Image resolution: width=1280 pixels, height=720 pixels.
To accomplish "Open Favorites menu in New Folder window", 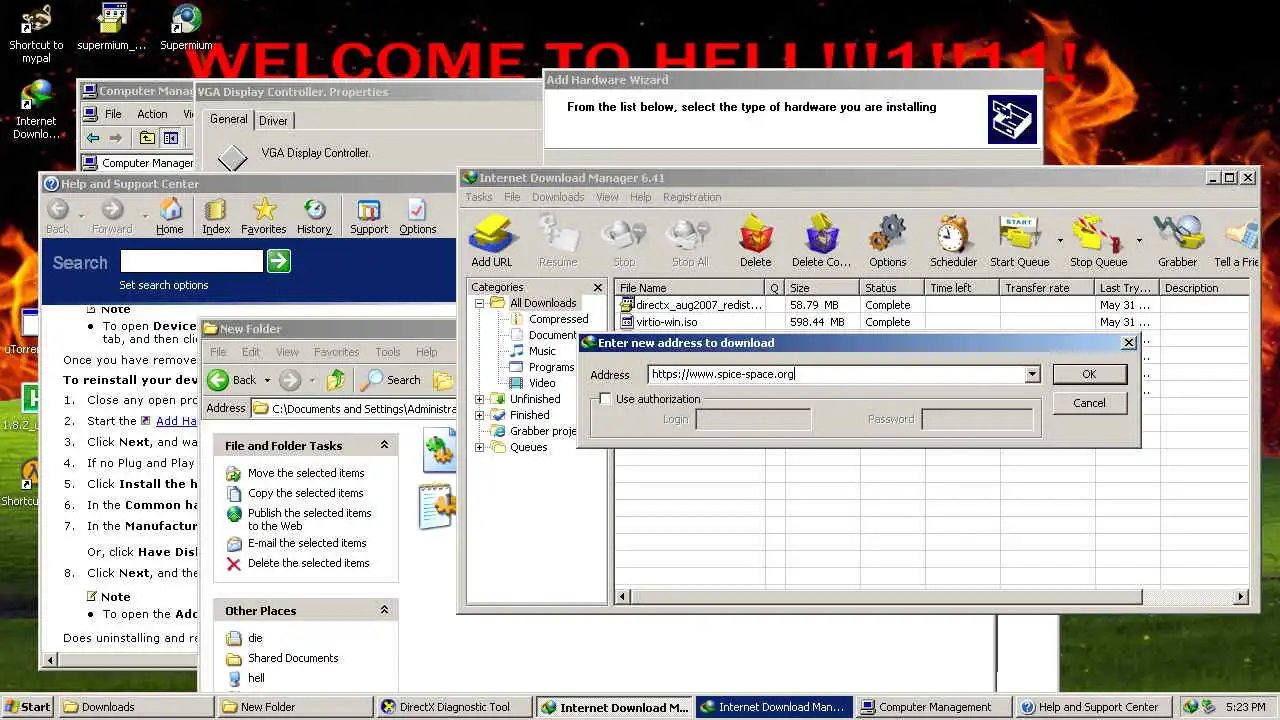I will 336,352.
